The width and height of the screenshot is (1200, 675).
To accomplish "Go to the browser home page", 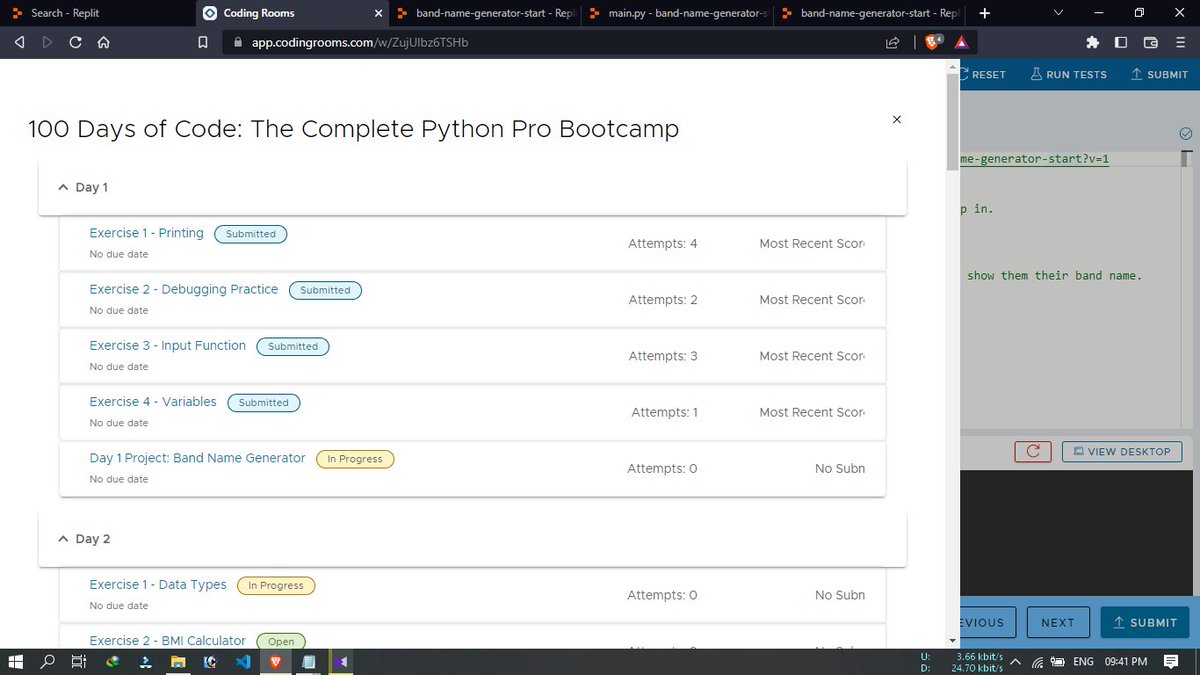I will point(103,43).
